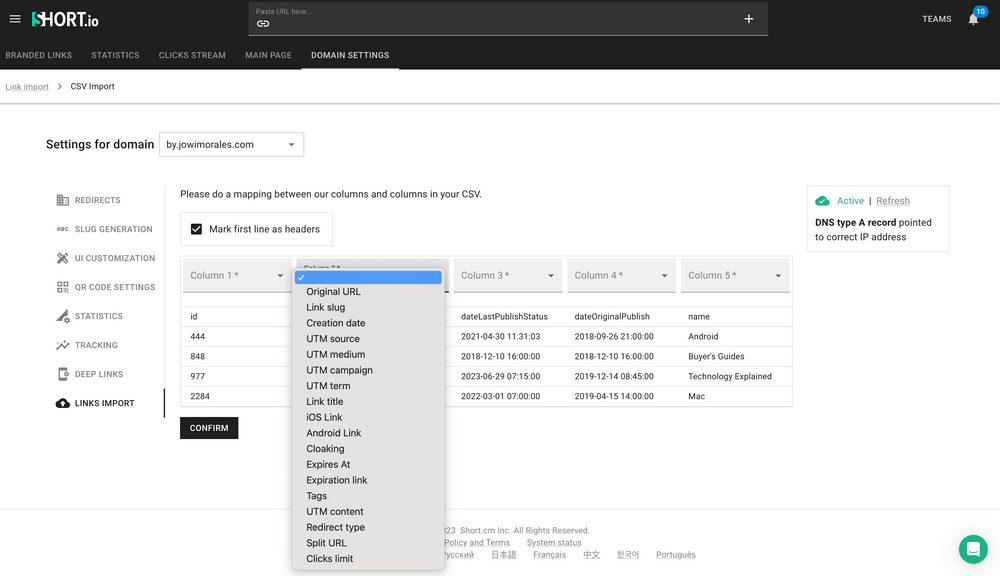Click the Refresh DNS link
Viewport: 1000px width, 576px height.
[x=893, y=200]
